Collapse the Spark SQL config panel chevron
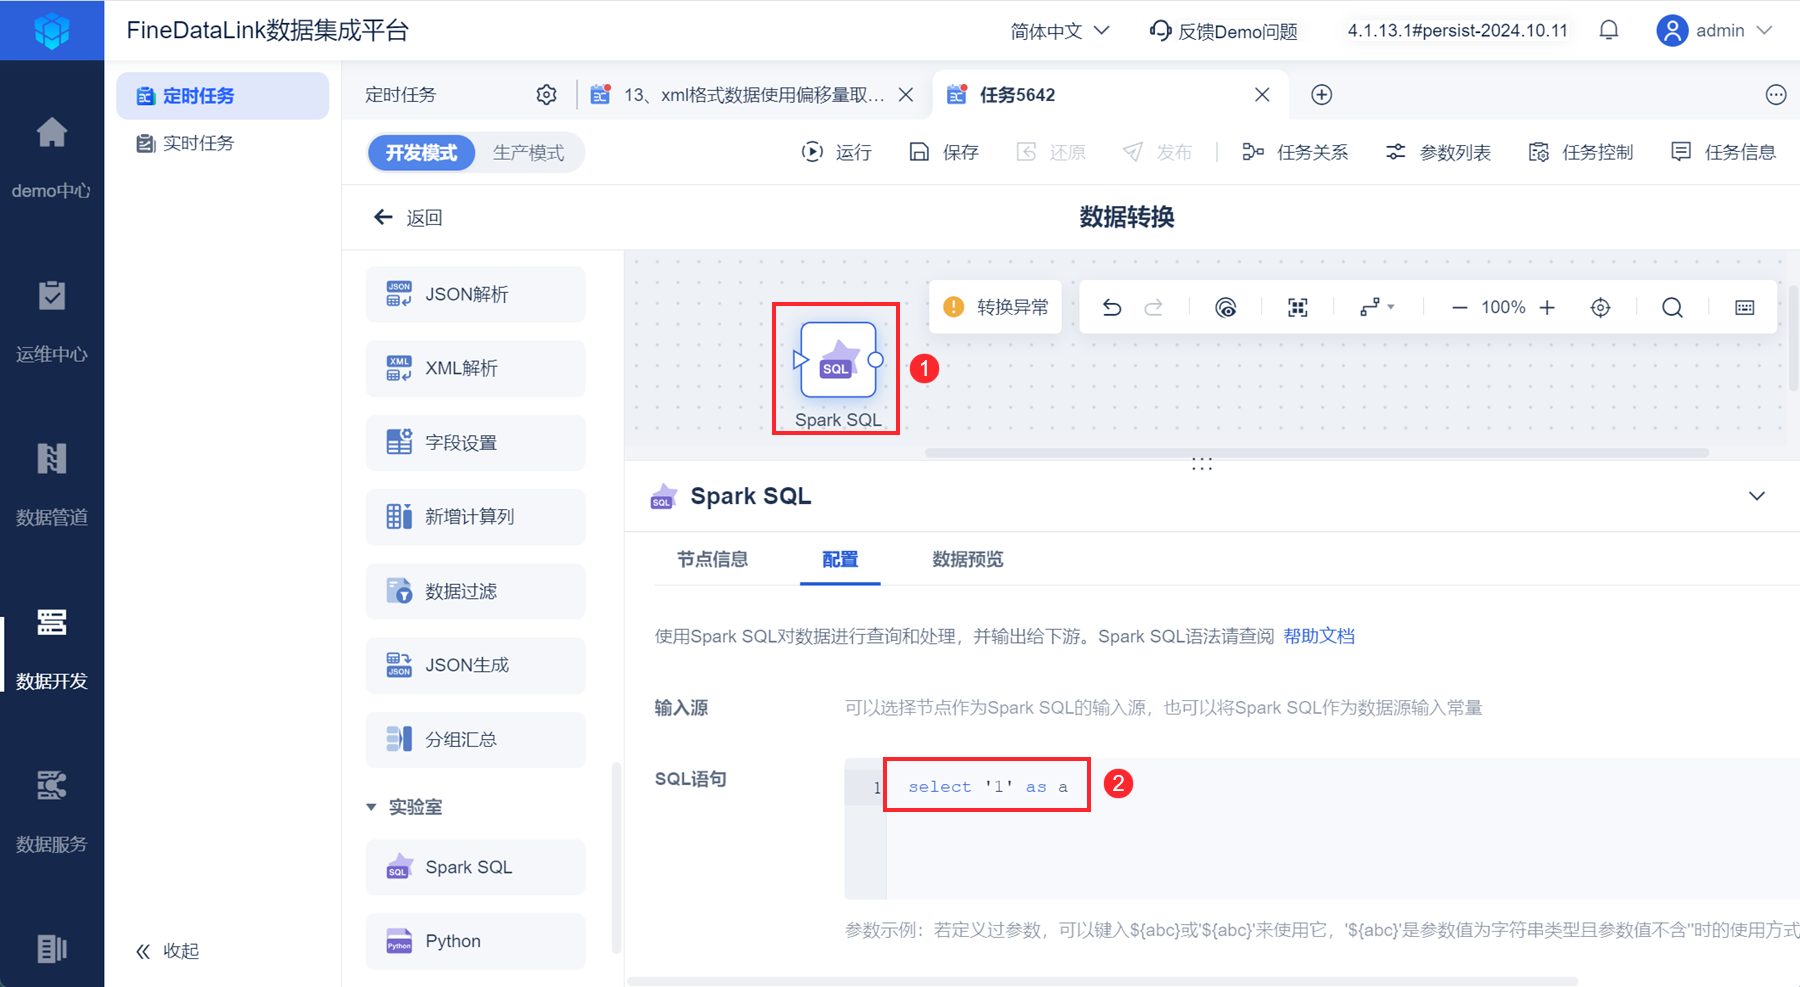This screenshot has height=987, width=1800. [1757, 496]
